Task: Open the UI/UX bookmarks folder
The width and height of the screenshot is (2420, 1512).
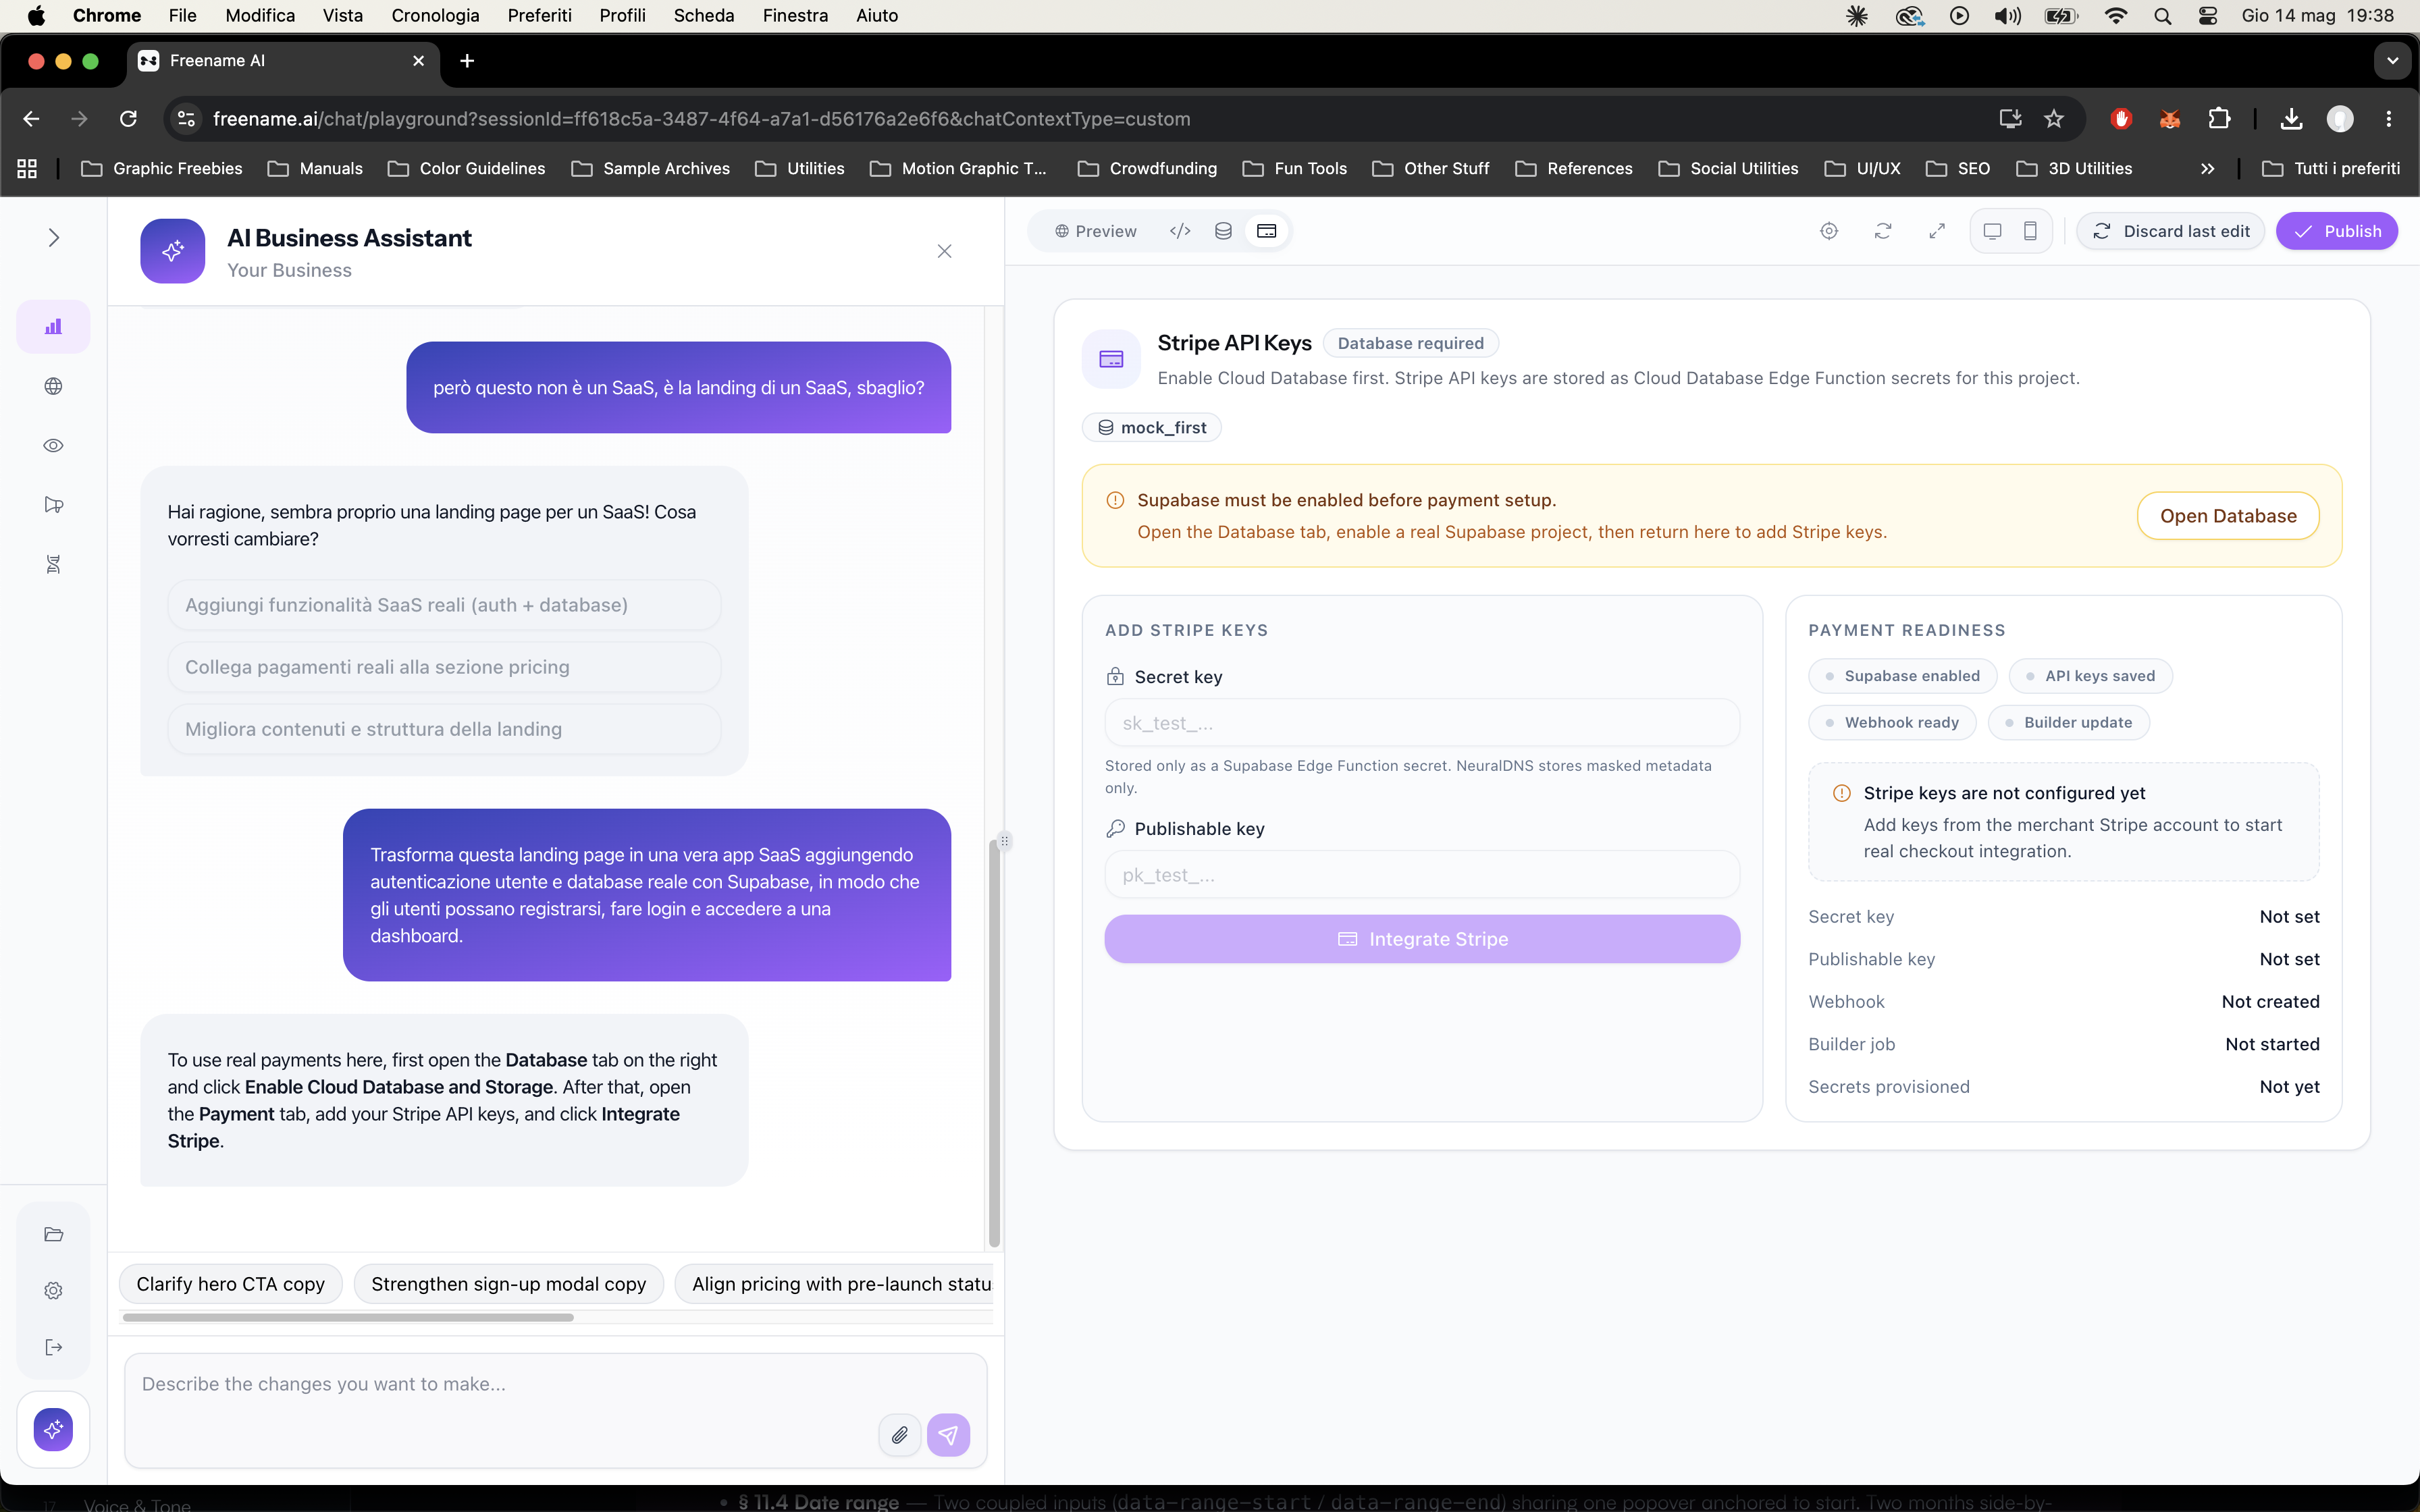Action: click(x=1862, y=169)
